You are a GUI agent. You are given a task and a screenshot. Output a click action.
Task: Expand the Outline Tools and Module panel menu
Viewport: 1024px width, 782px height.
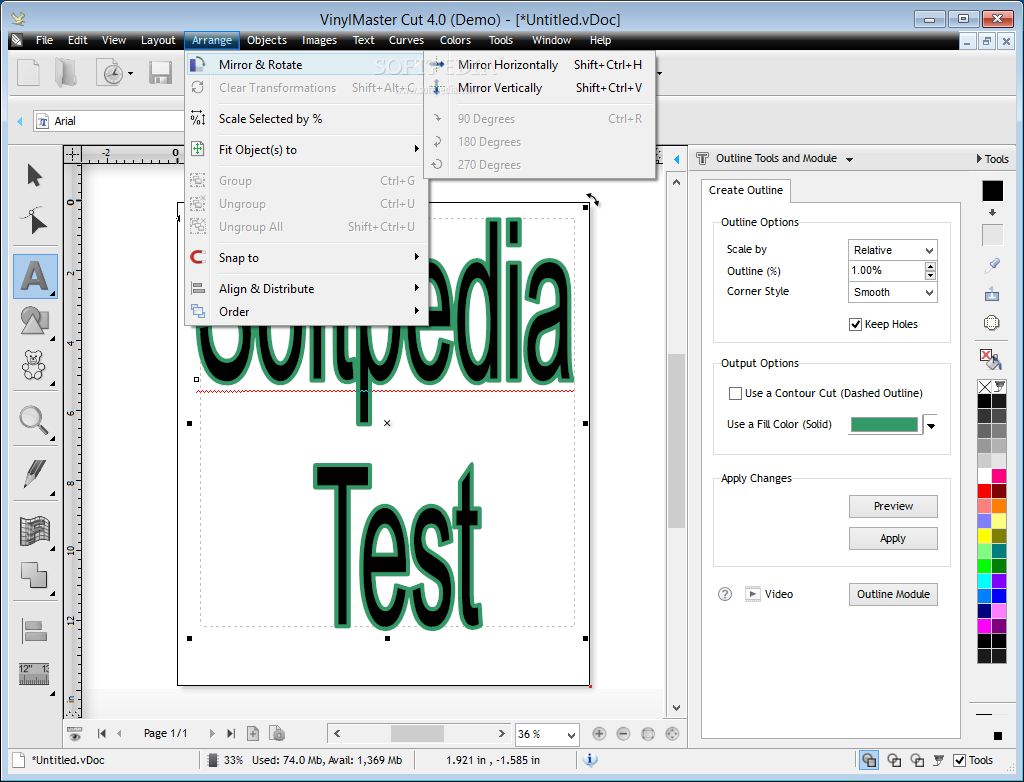(849, 159)
